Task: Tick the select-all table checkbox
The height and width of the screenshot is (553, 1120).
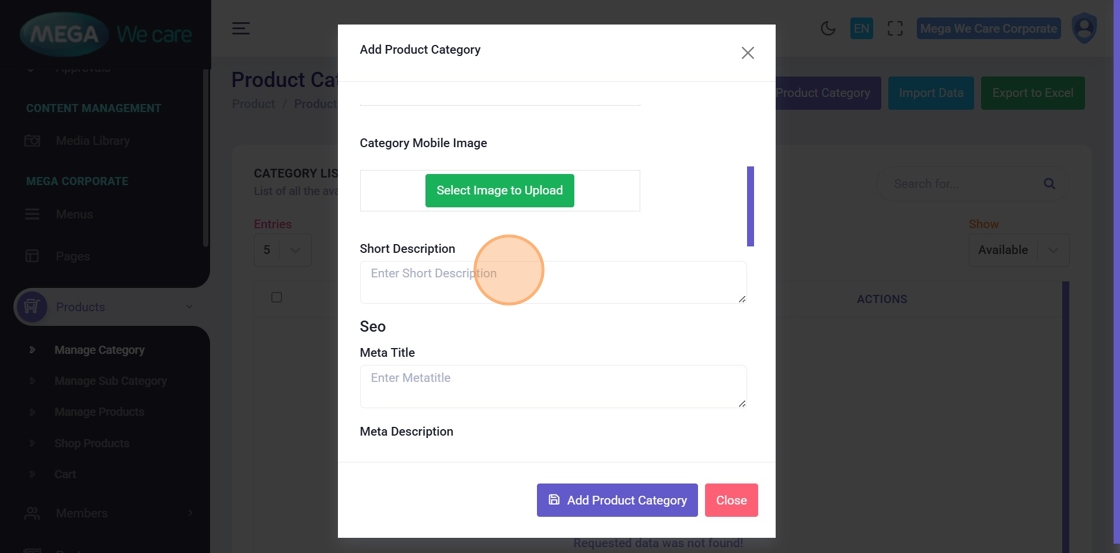Action: pos(277,297)
